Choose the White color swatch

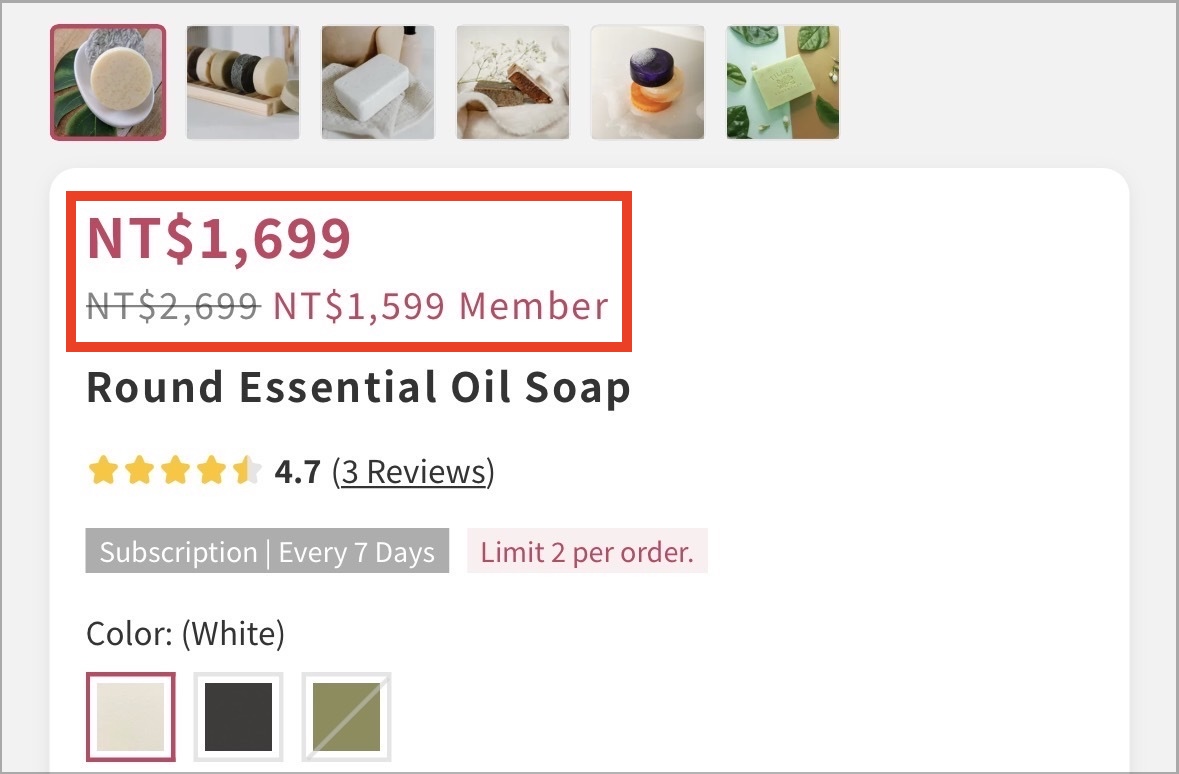(131, 717)
